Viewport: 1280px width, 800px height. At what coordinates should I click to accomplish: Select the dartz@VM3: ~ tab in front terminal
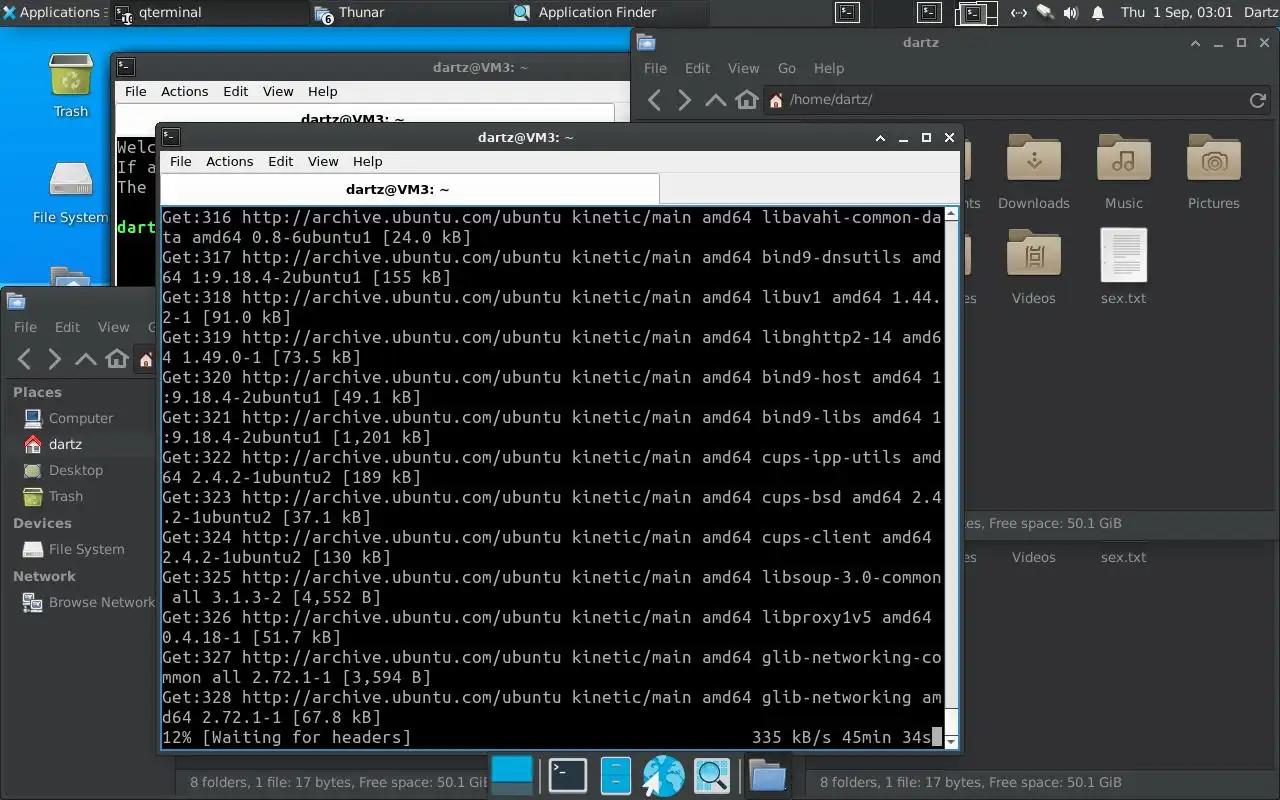coord(410,189)
